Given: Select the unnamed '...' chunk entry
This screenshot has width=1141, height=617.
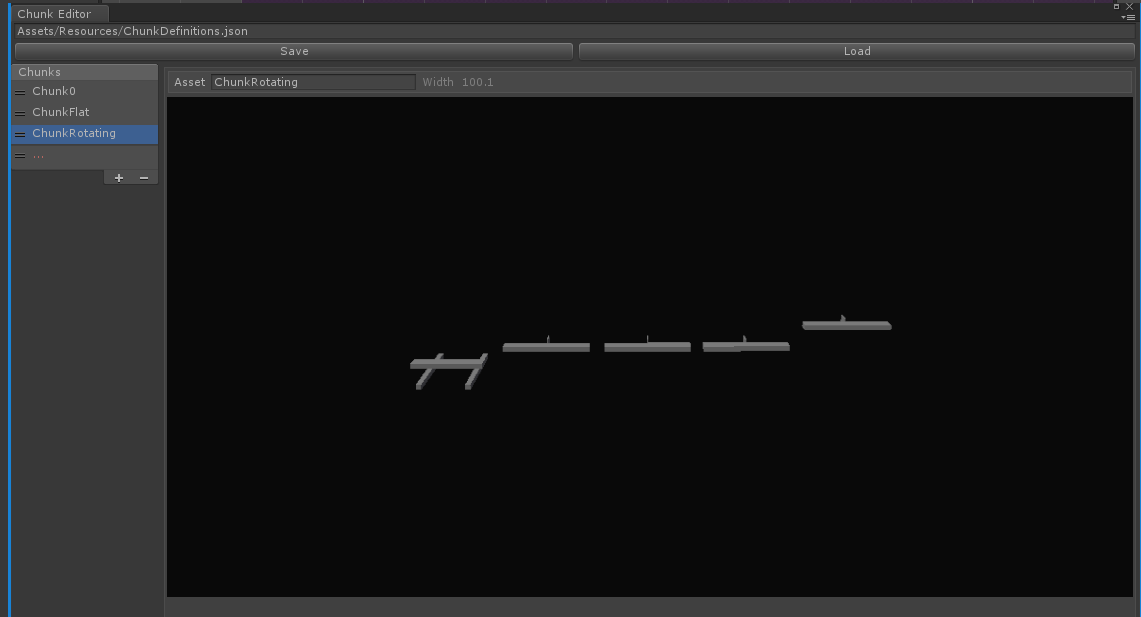Looking at the screenshot, I should click(x=38, y=155).
